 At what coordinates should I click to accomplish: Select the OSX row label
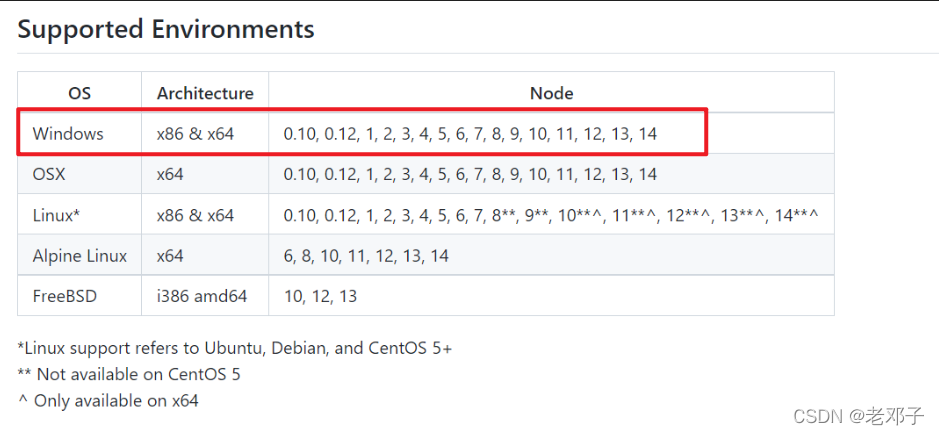[x=52, y=174]
